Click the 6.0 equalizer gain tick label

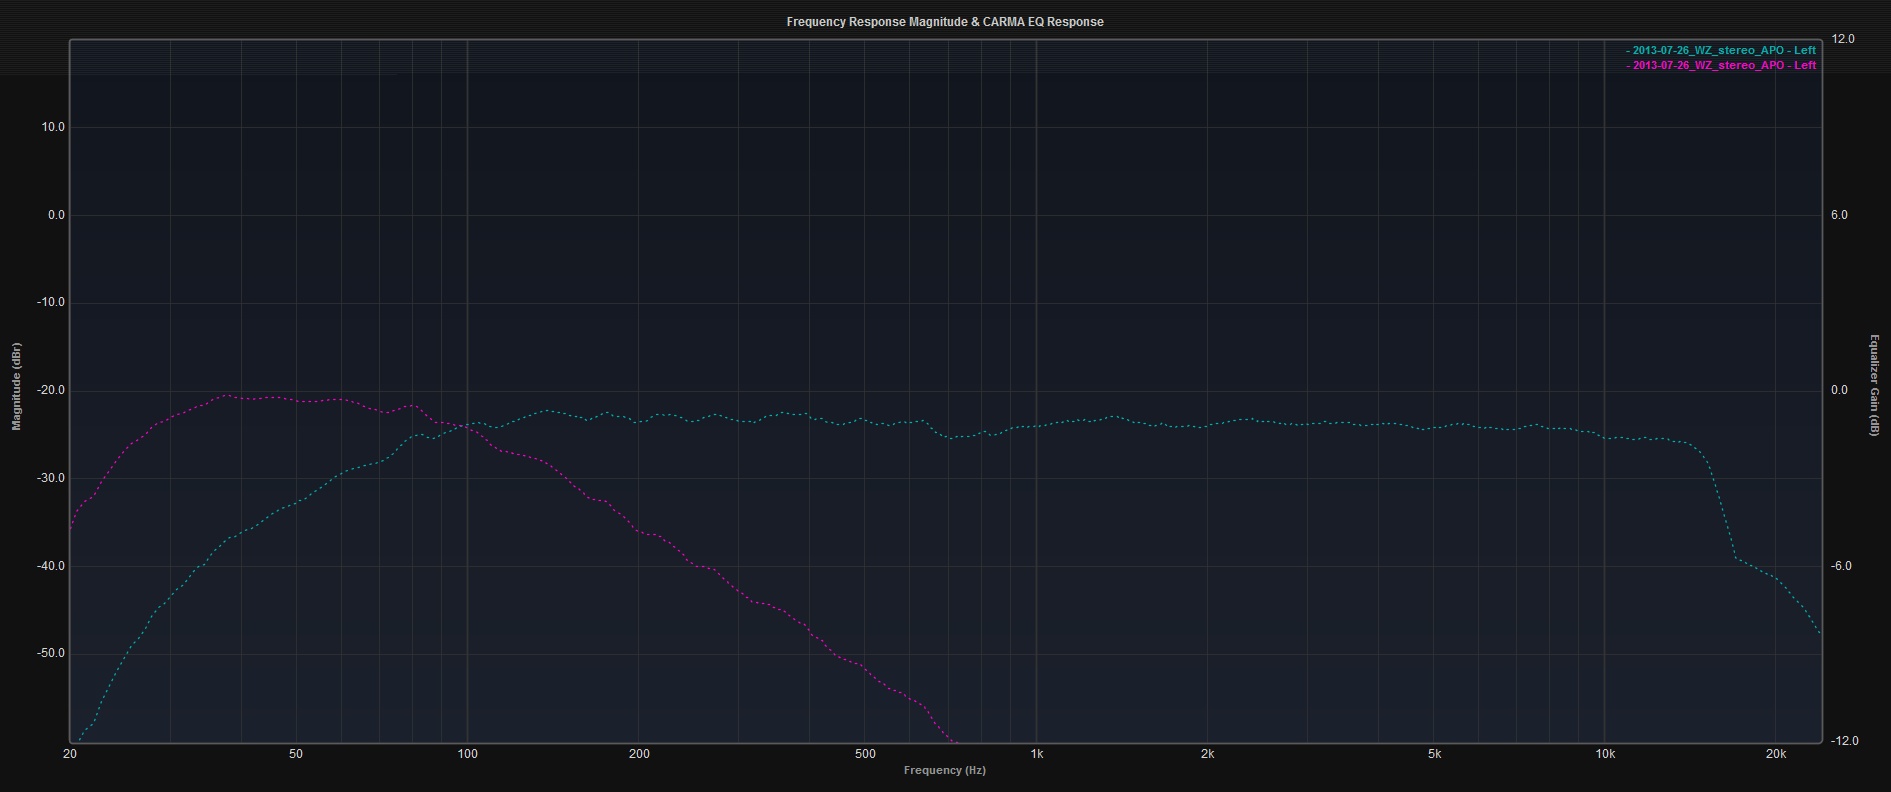tap(1840, 215)
